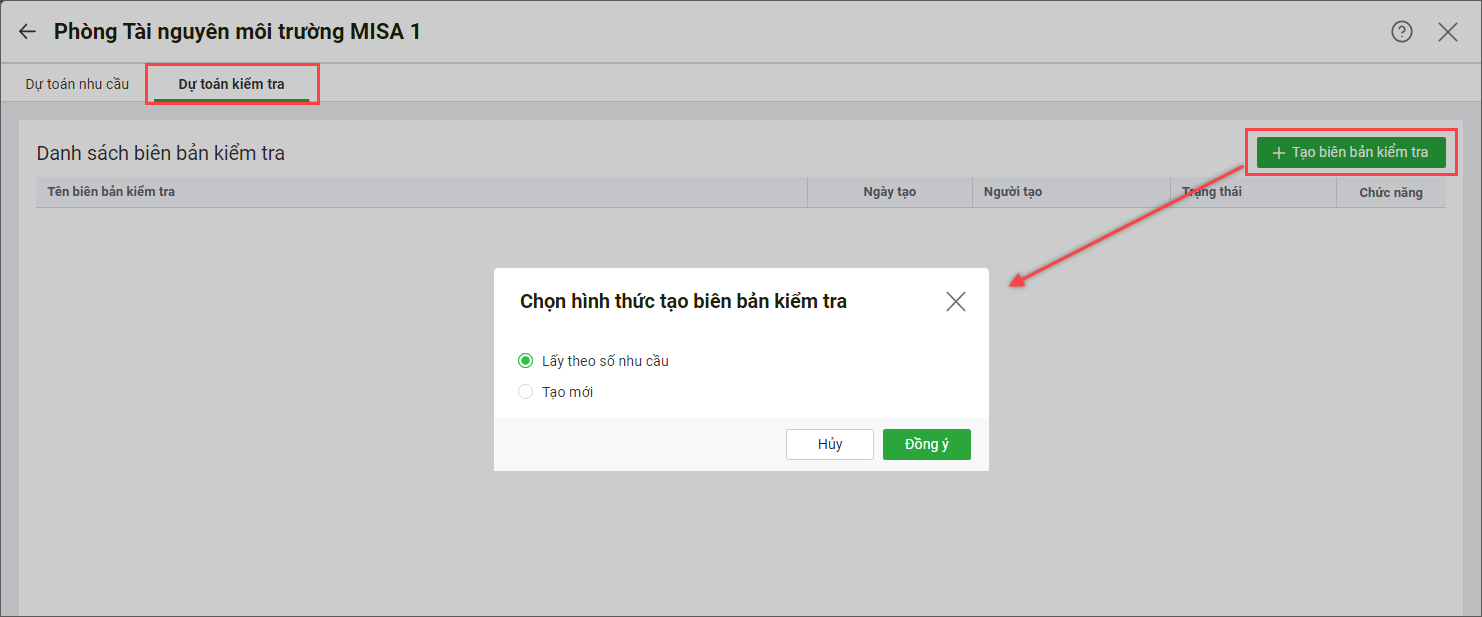The height and width of the screenshot is (617, 1482).
Task: Click the back arrow beside the page title
Action: pos(27,32)
